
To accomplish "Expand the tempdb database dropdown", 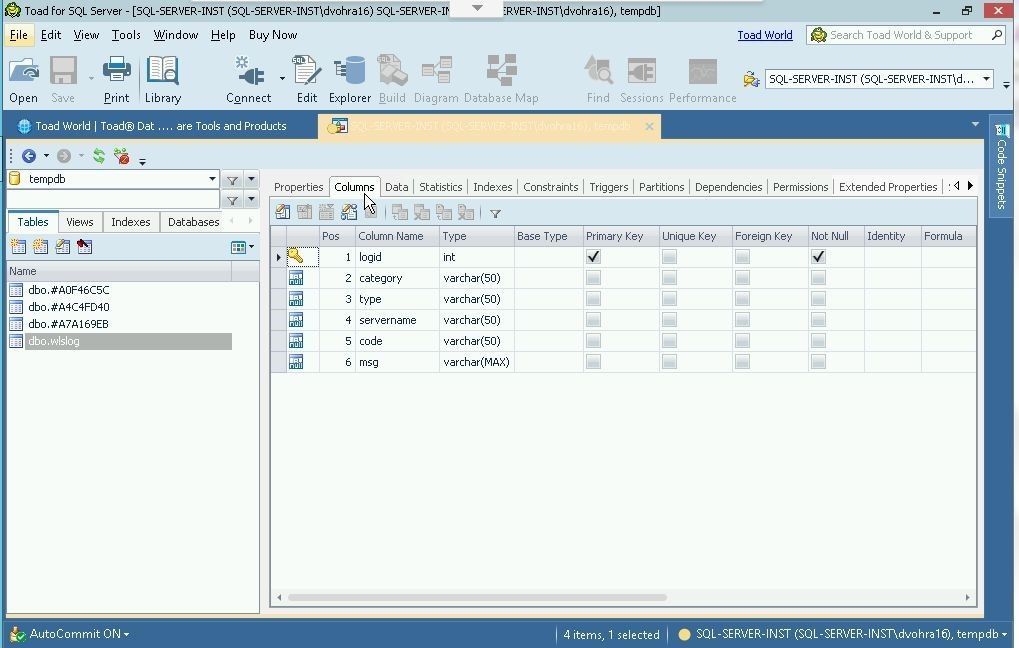I will 212,180.
